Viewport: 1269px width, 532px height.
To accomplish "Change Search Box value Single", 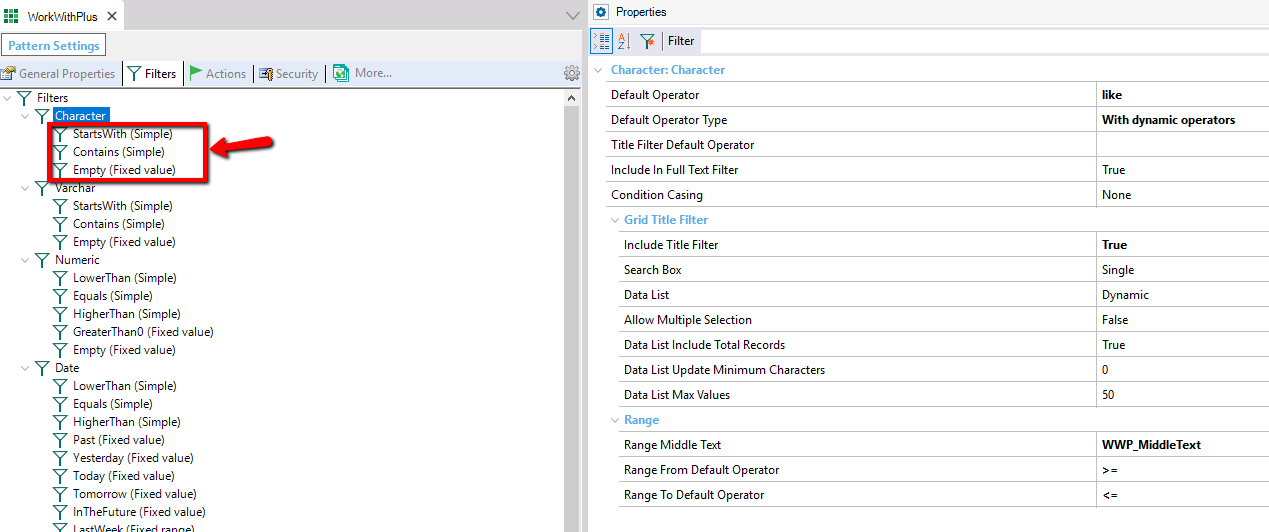I will [1182, 270].
